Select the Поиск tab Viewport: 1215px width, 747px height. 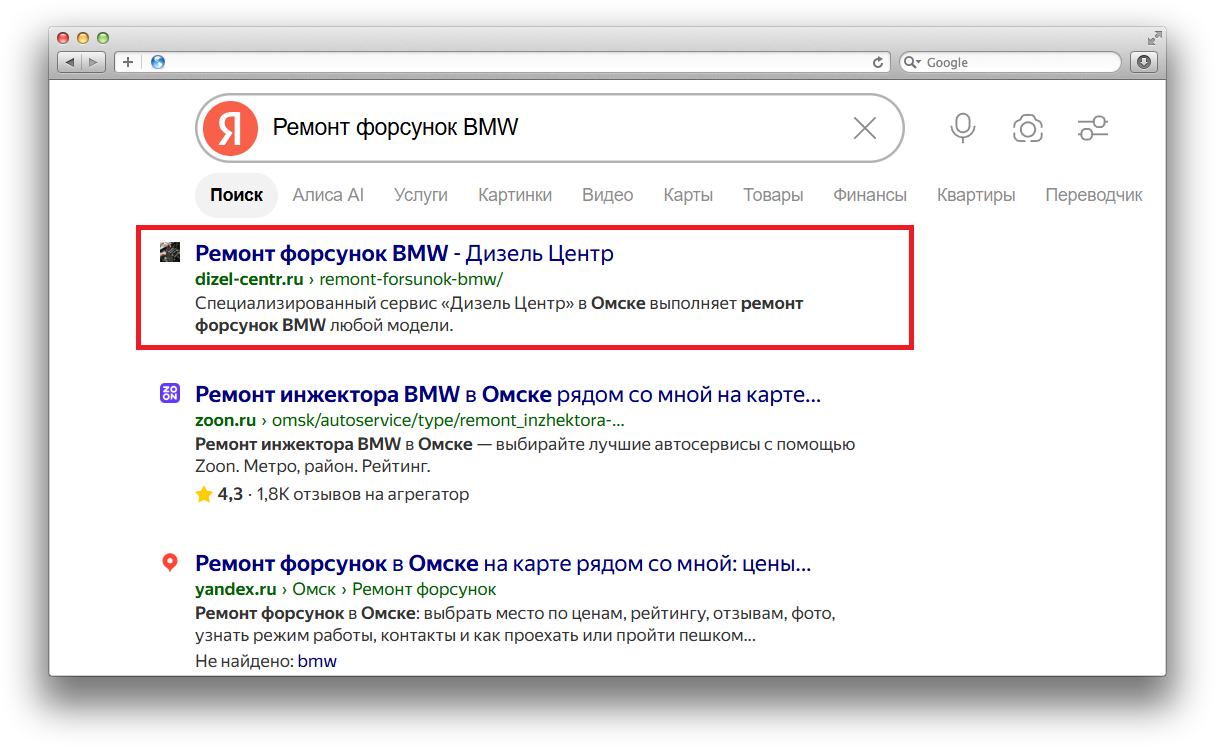point(237,195)
